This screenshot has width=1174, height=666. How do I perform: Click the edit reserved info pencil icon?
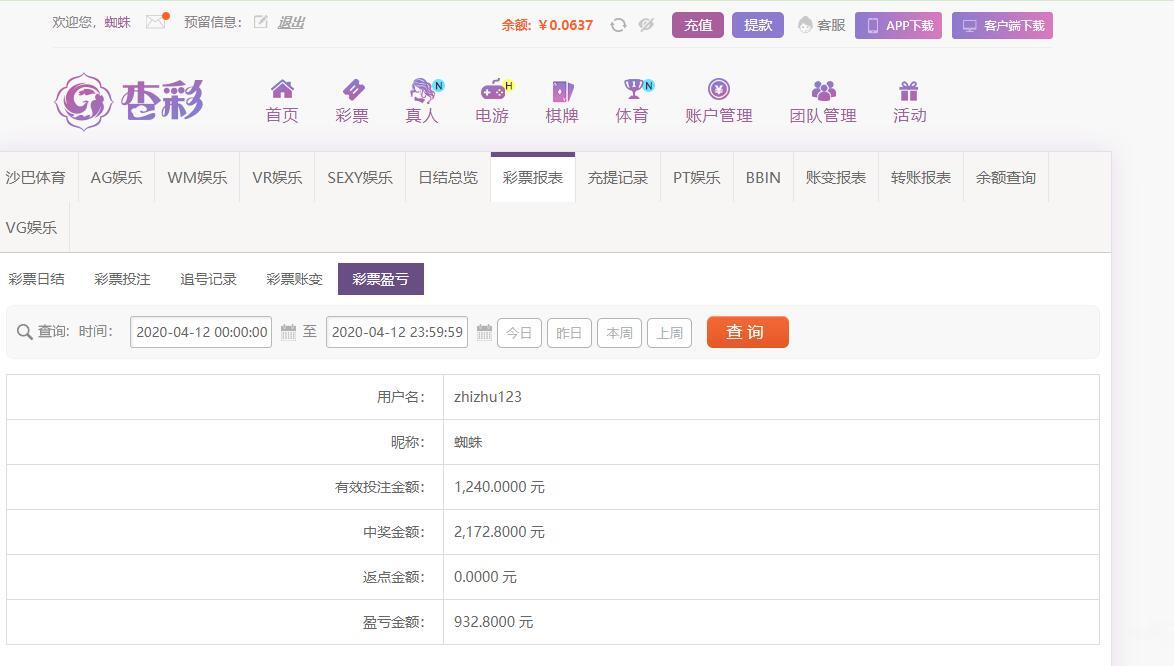click(261, 22)
